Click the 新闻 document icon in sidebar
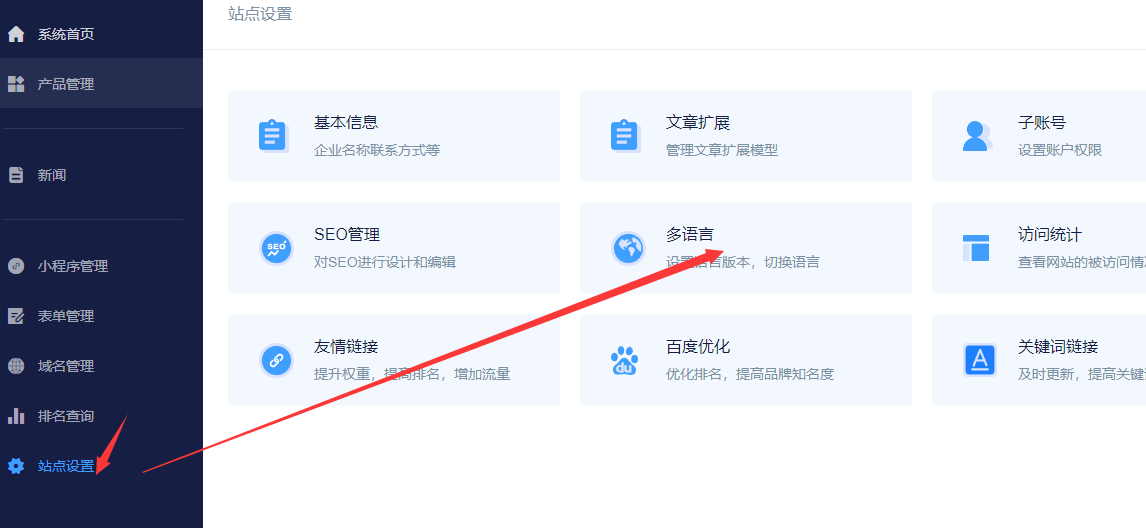This screenshot has height=528, width=1146. coord(16,175)
